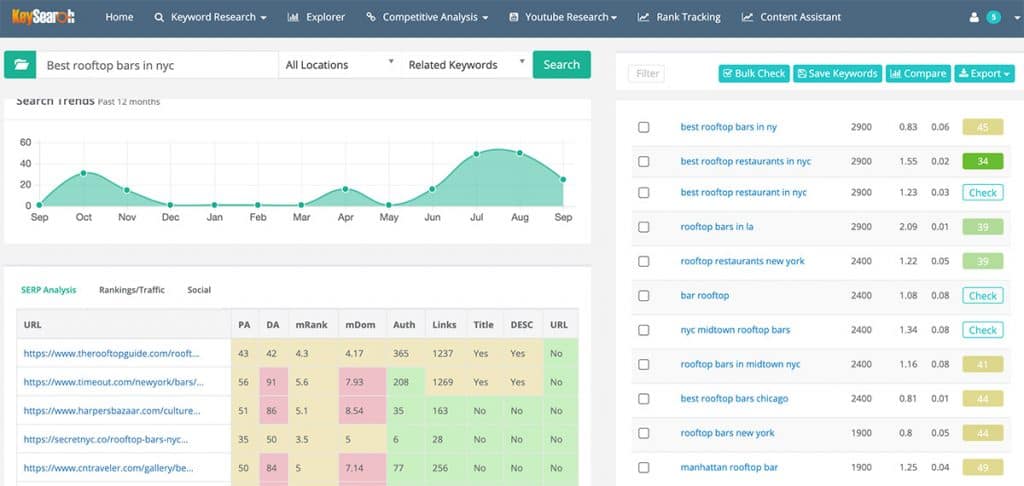
Task: Click the Keyword Research magnifier icon
Action: [159, 18]
